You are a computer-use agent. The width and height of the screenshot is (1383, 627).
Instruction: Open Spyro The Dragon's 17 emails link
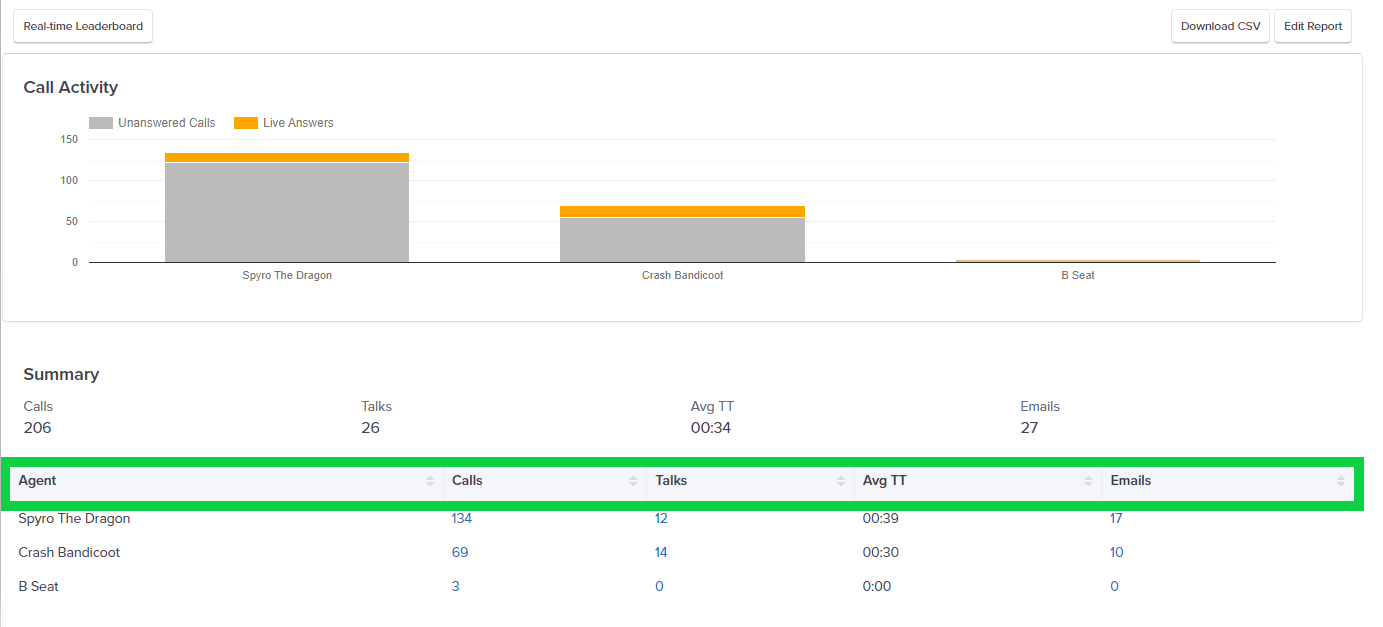[1117, 518]
